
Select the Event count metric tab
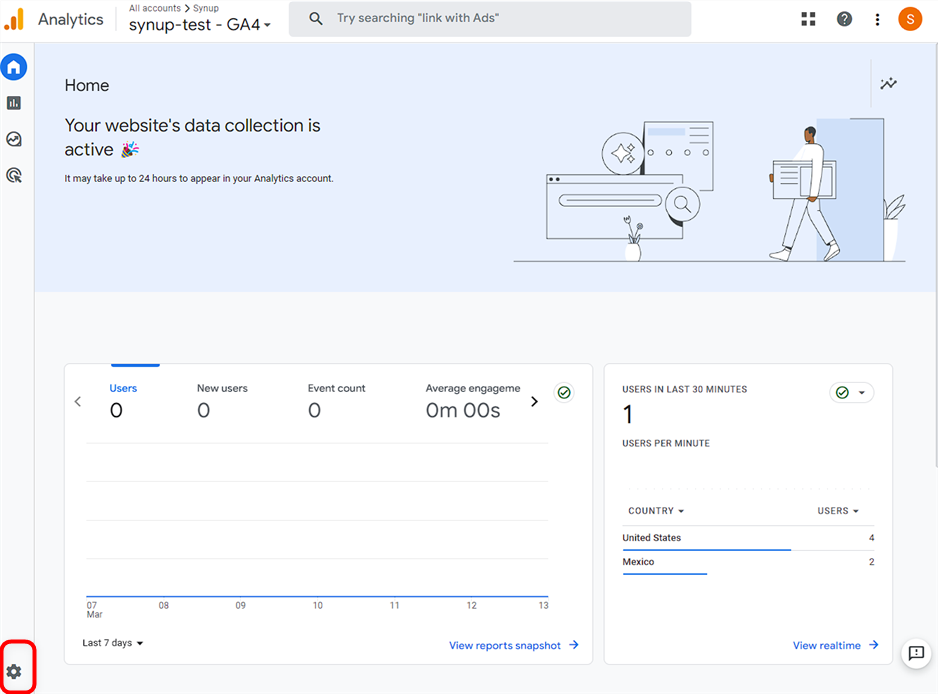pos(336,399)
